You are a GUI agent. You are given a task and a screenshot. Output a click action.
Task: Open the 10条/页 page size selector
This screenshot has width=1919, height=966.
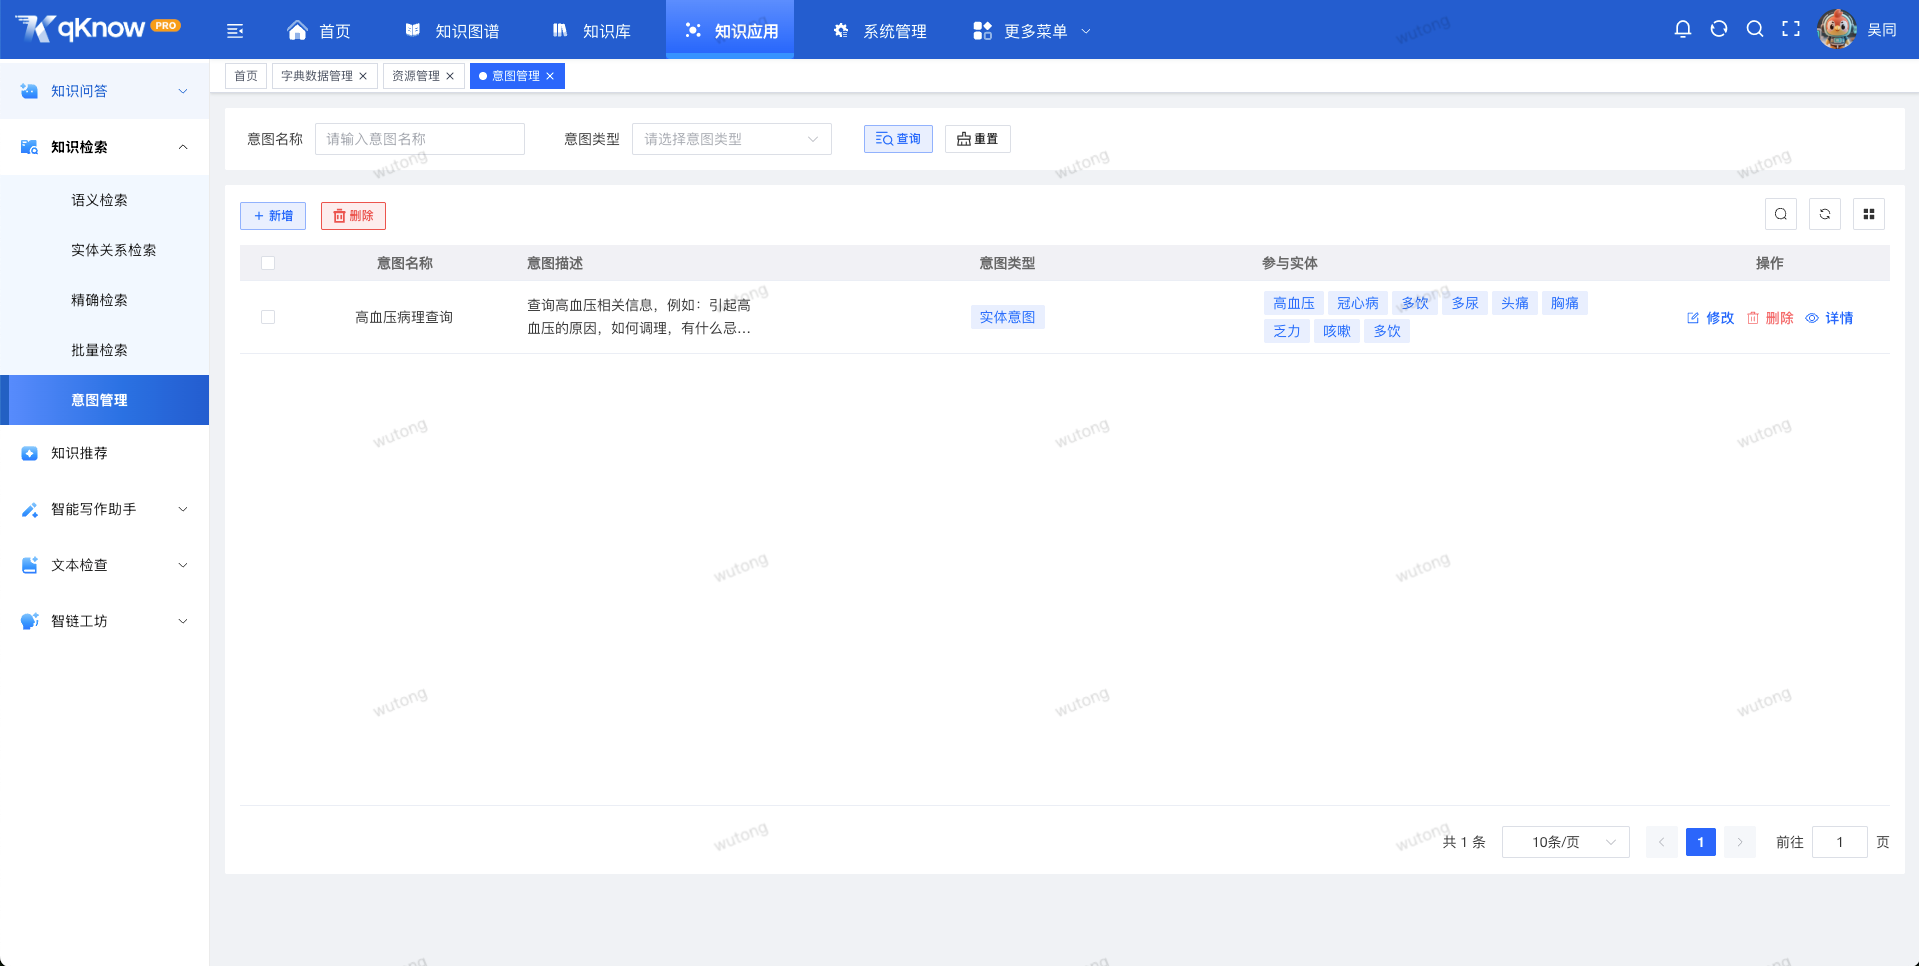pos(1564,841)
